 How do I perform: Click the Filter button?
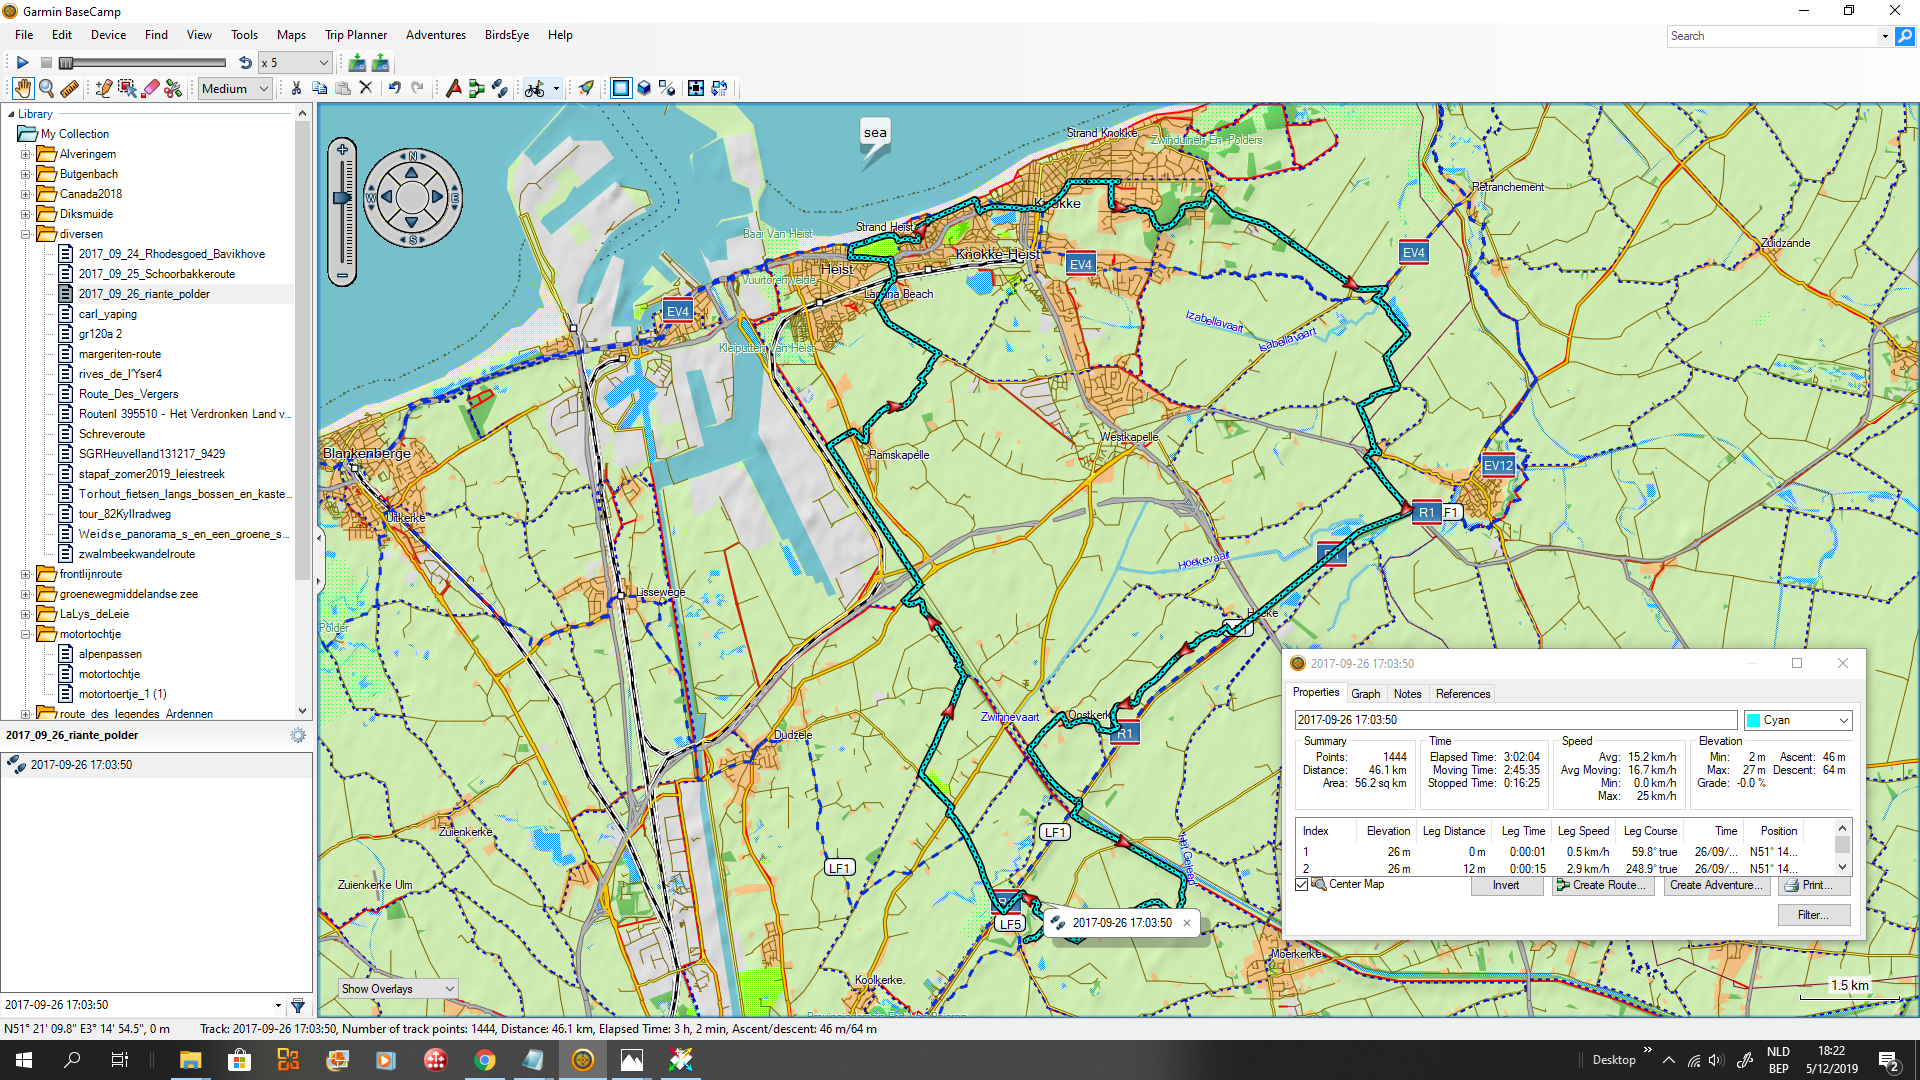pos(1813,915)
